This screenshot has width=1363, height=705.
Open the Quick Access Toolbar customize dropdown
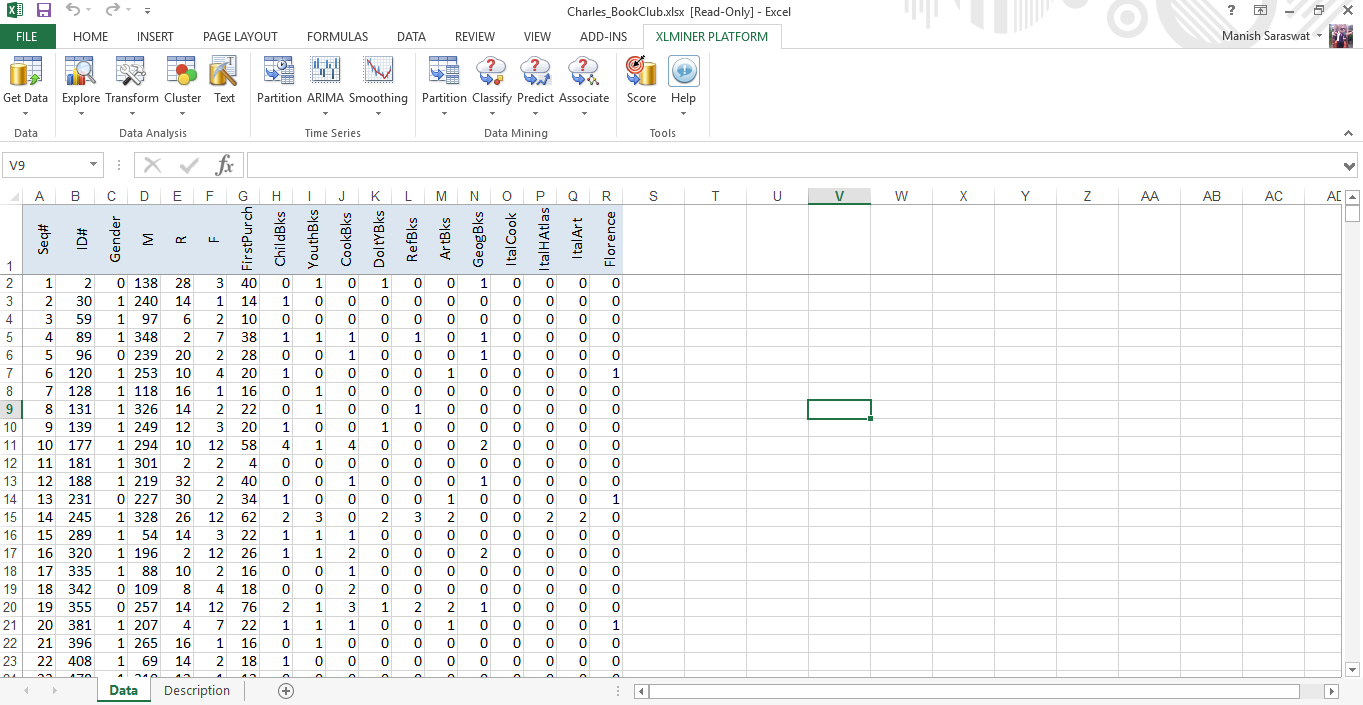point(147,11)
